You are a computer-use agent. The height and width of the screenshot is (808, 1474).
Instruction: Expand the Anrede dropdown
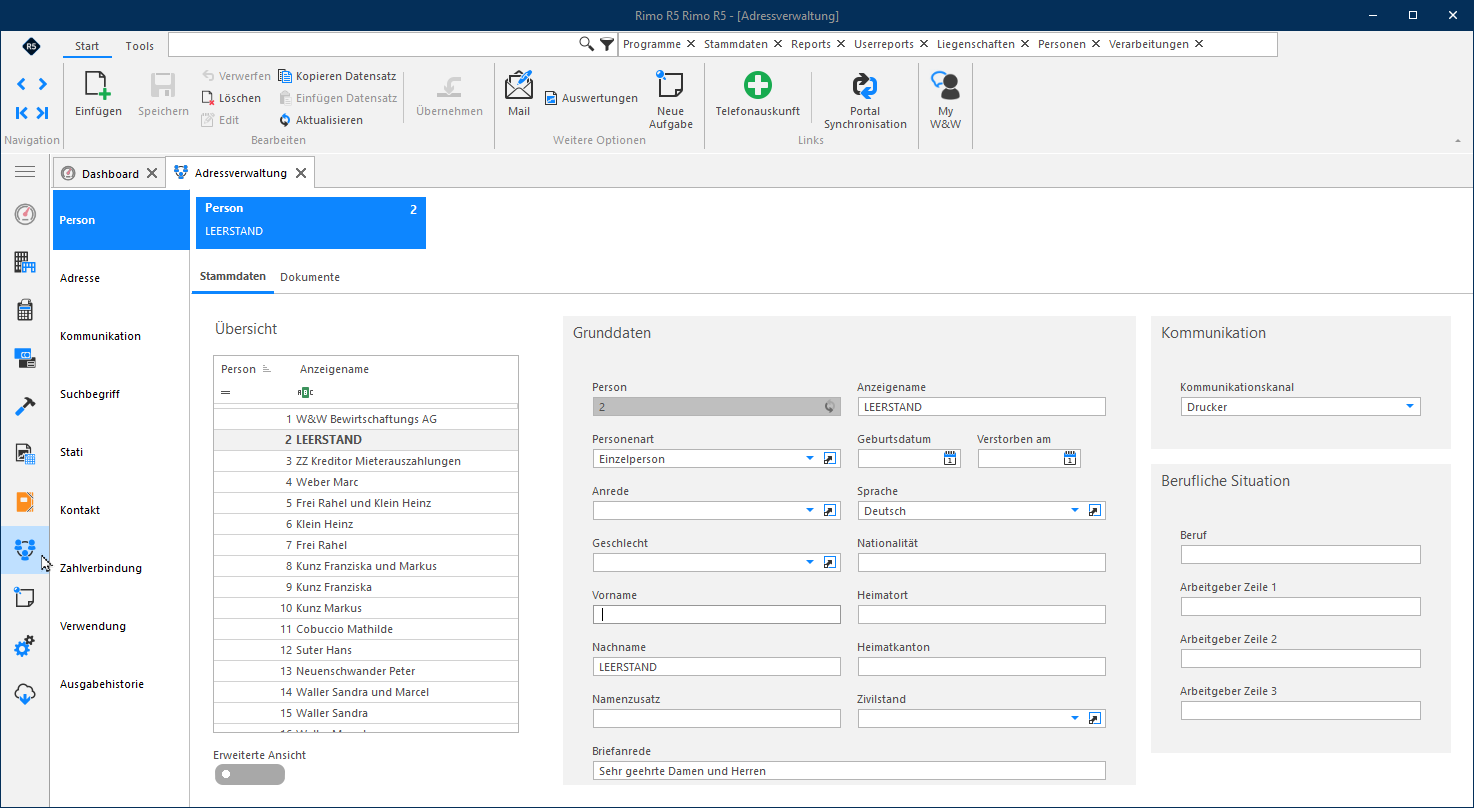tap(810, 510)
